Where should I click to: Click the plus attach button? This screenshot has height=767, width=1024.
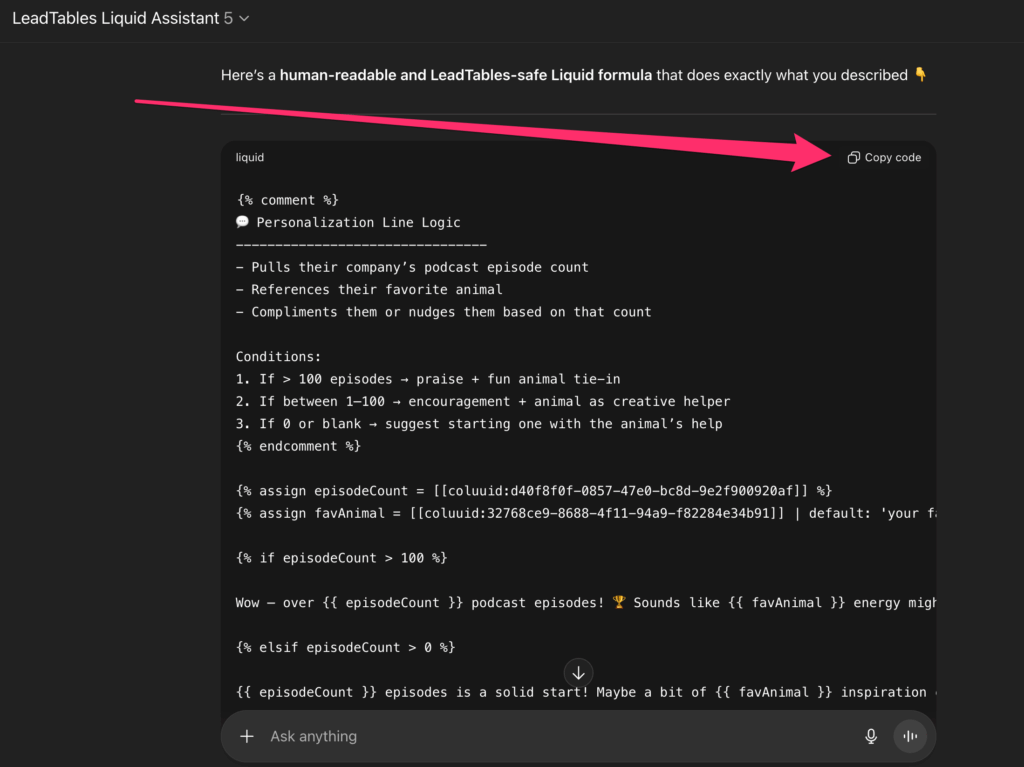pos(247,737)
